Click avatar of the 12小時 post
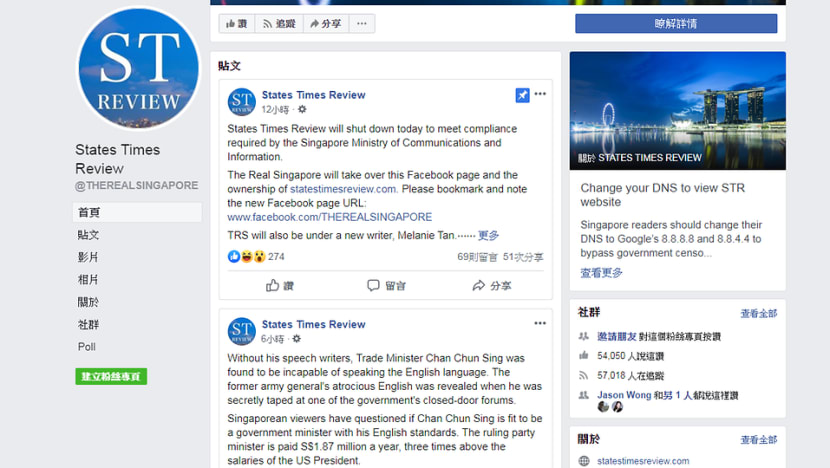Image resolution: width=830 pixels, height=468 pixels. (x=242, y=102)
